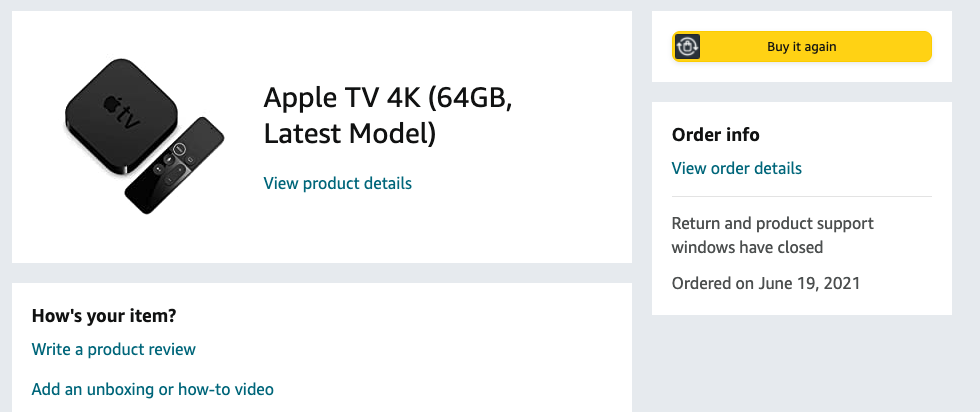Image resolution: width=980 pixels, height=412 pixels.
Task: Click the Apple TV 4K product title
Action: pos(388,115)
